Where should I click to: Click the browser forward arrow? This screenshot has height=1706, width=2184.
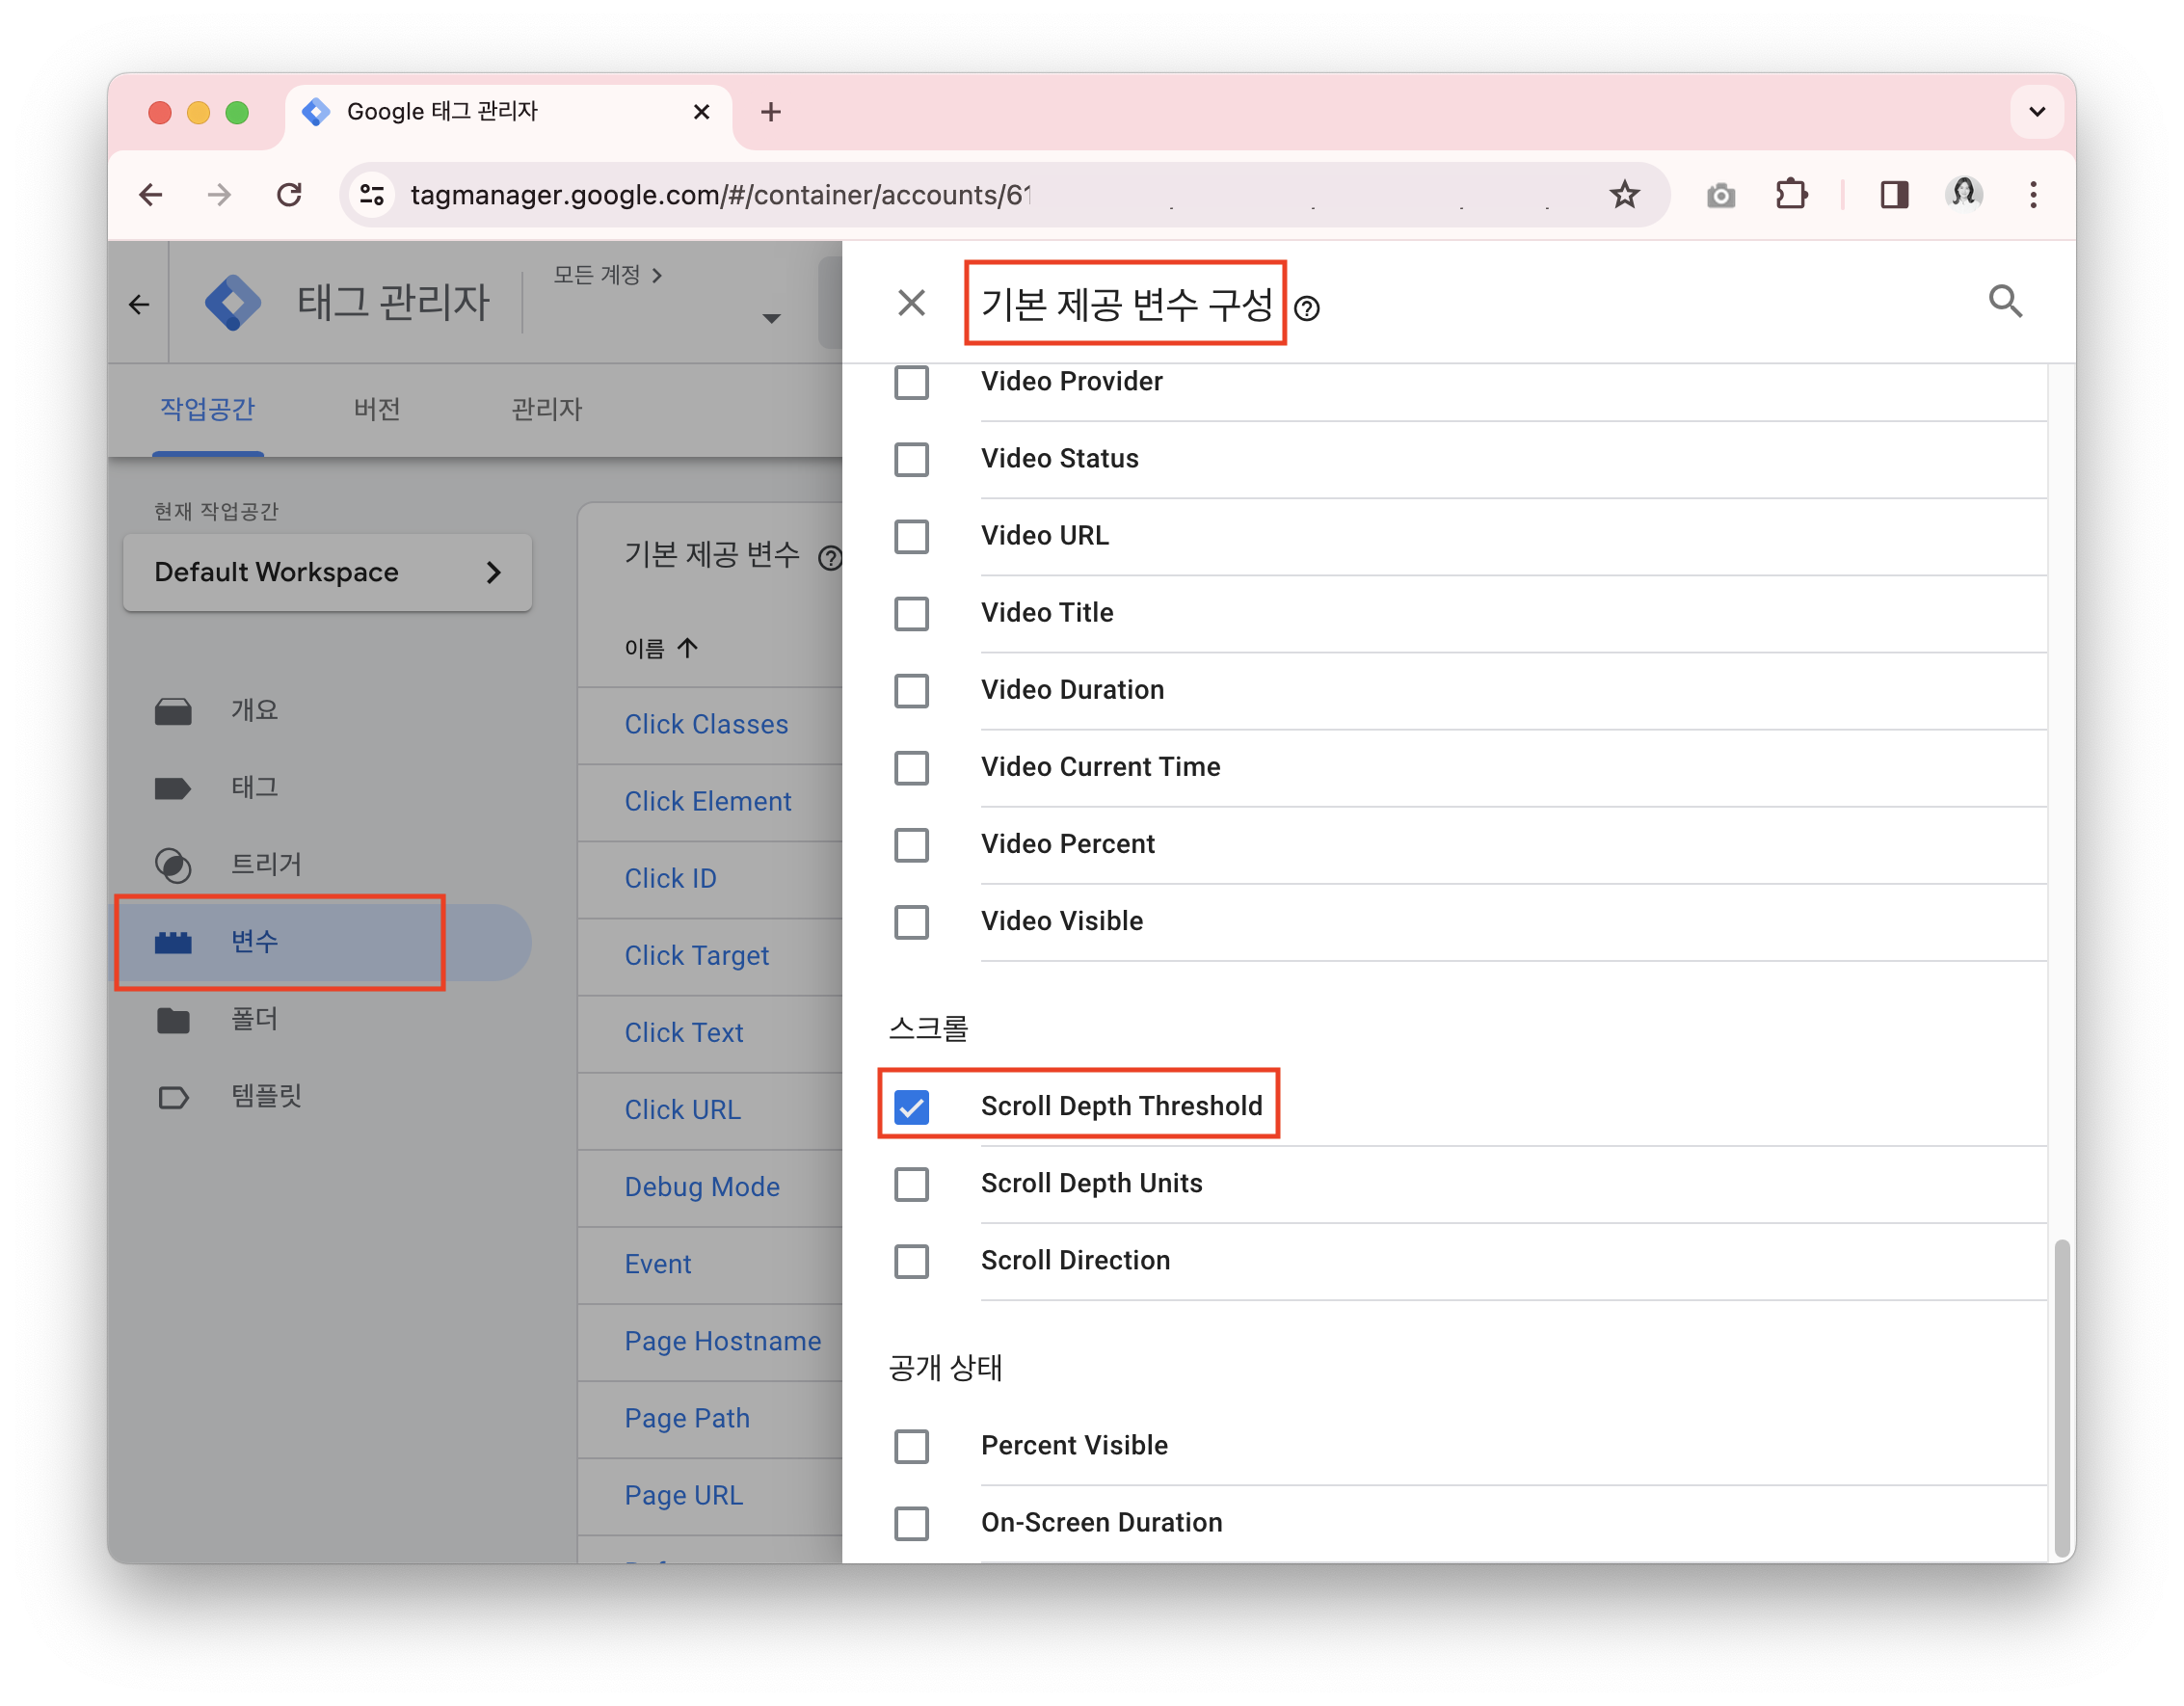(220, 194)
